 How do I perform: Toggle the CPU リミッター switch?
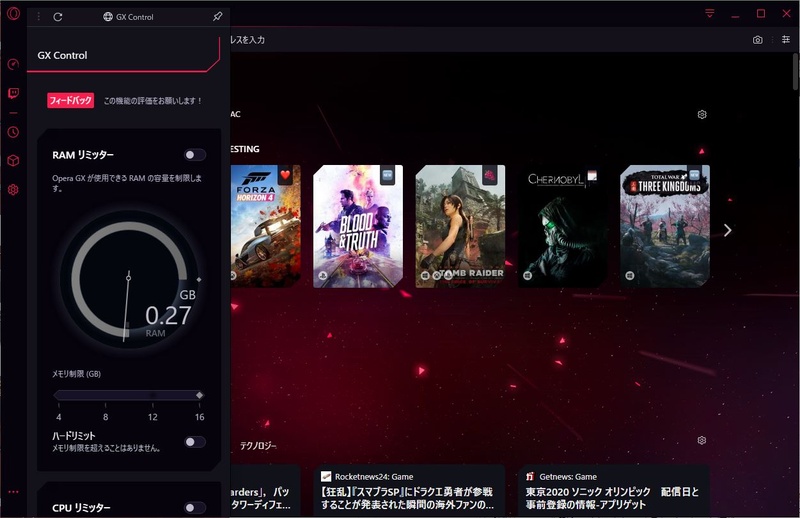coord(195,507)
